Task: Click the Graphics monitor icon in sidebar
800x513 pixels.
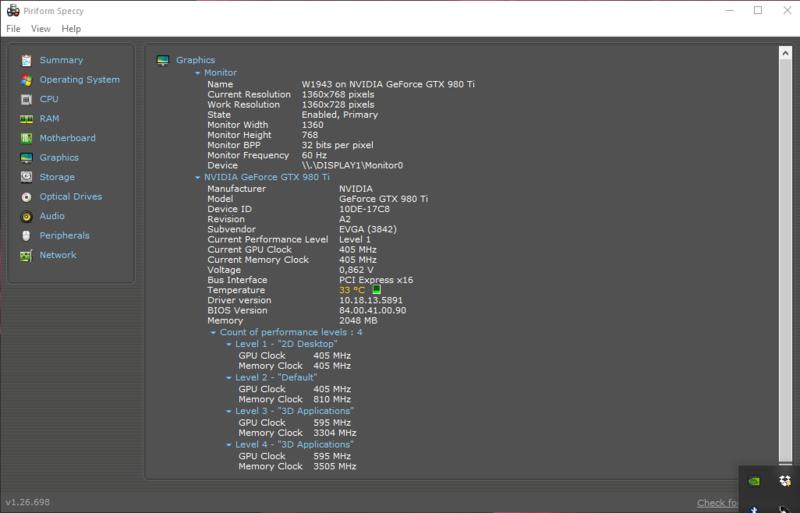Action: [27, 158]
